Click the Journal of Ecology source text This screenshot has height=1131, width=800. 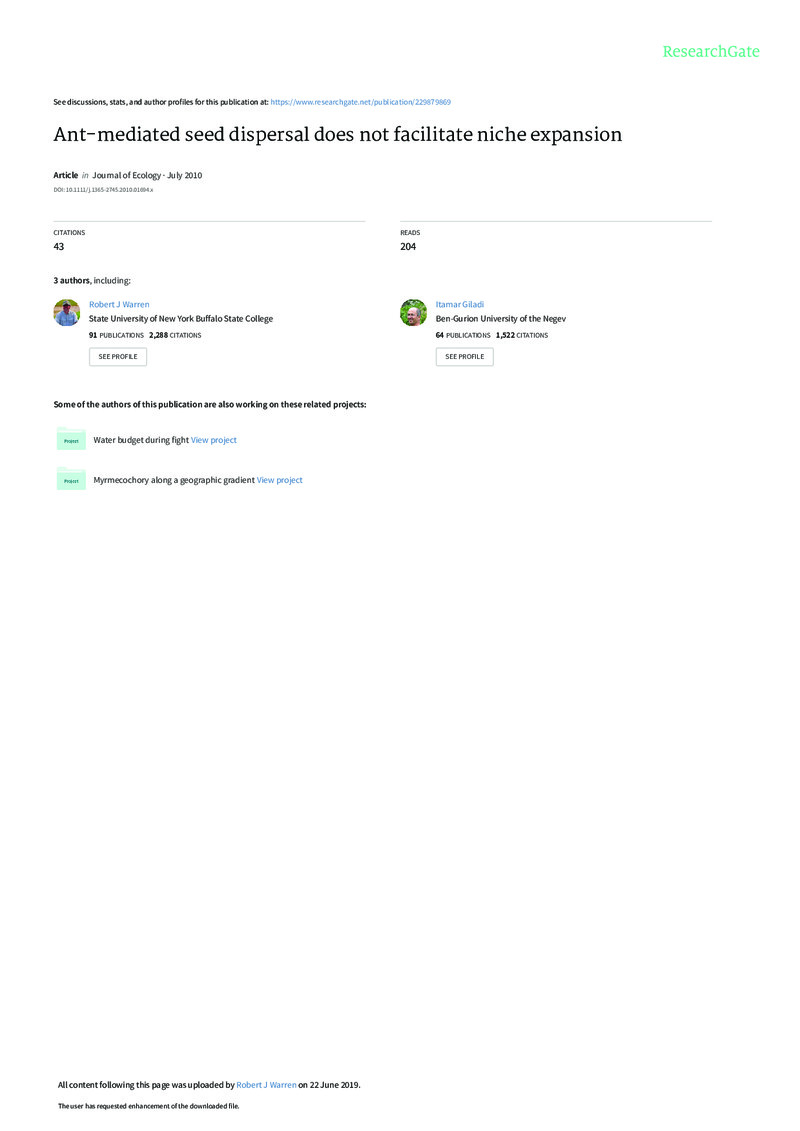(147, 175)
